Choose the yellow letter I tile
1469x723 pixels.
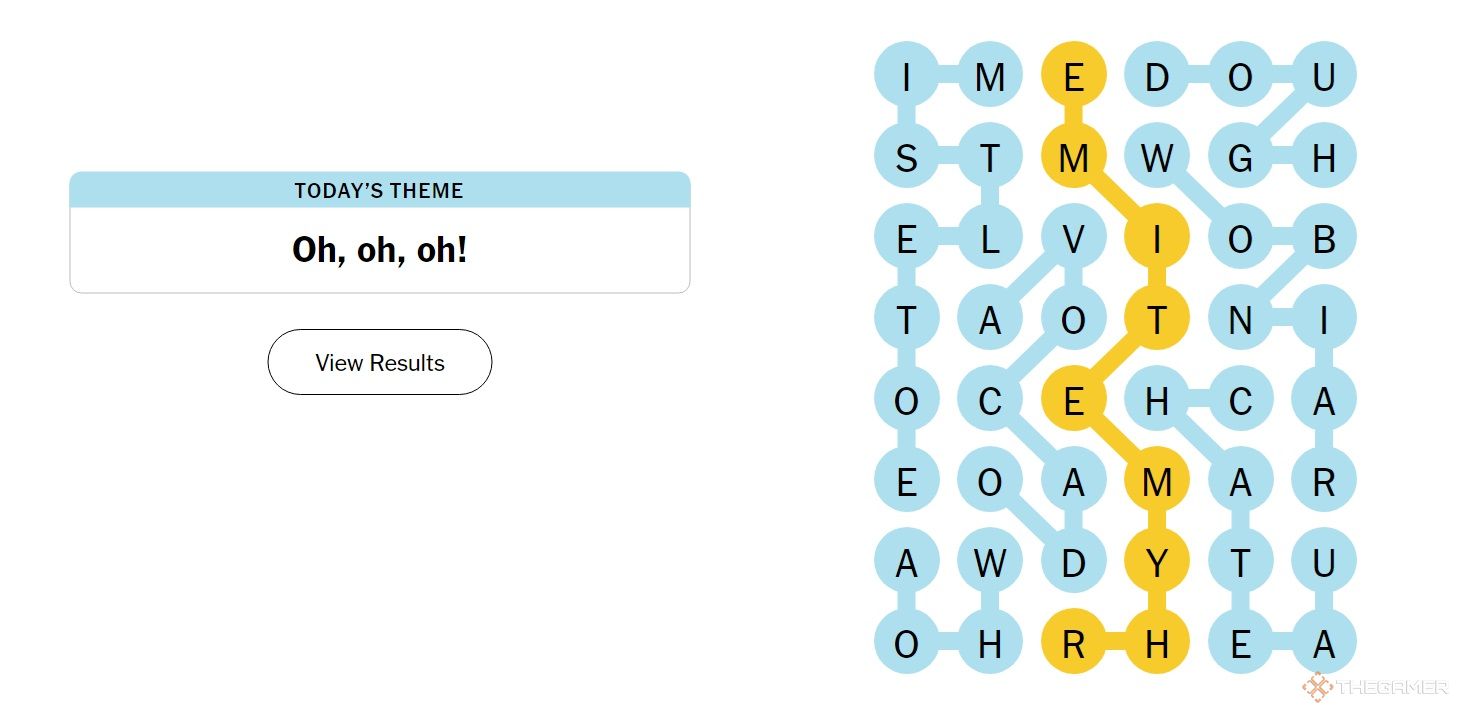click(1157, 239)
